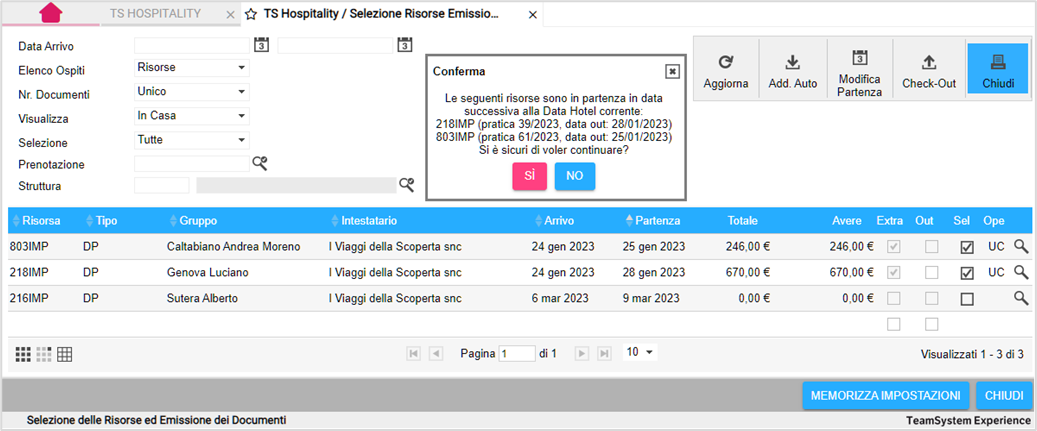Click the MEMORIZZA IMPOSTAZIONI button

(x=886, y=396)
